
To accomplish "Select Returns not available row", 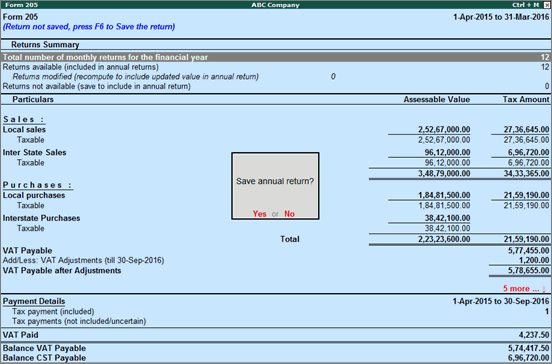I will coord(276,86).
